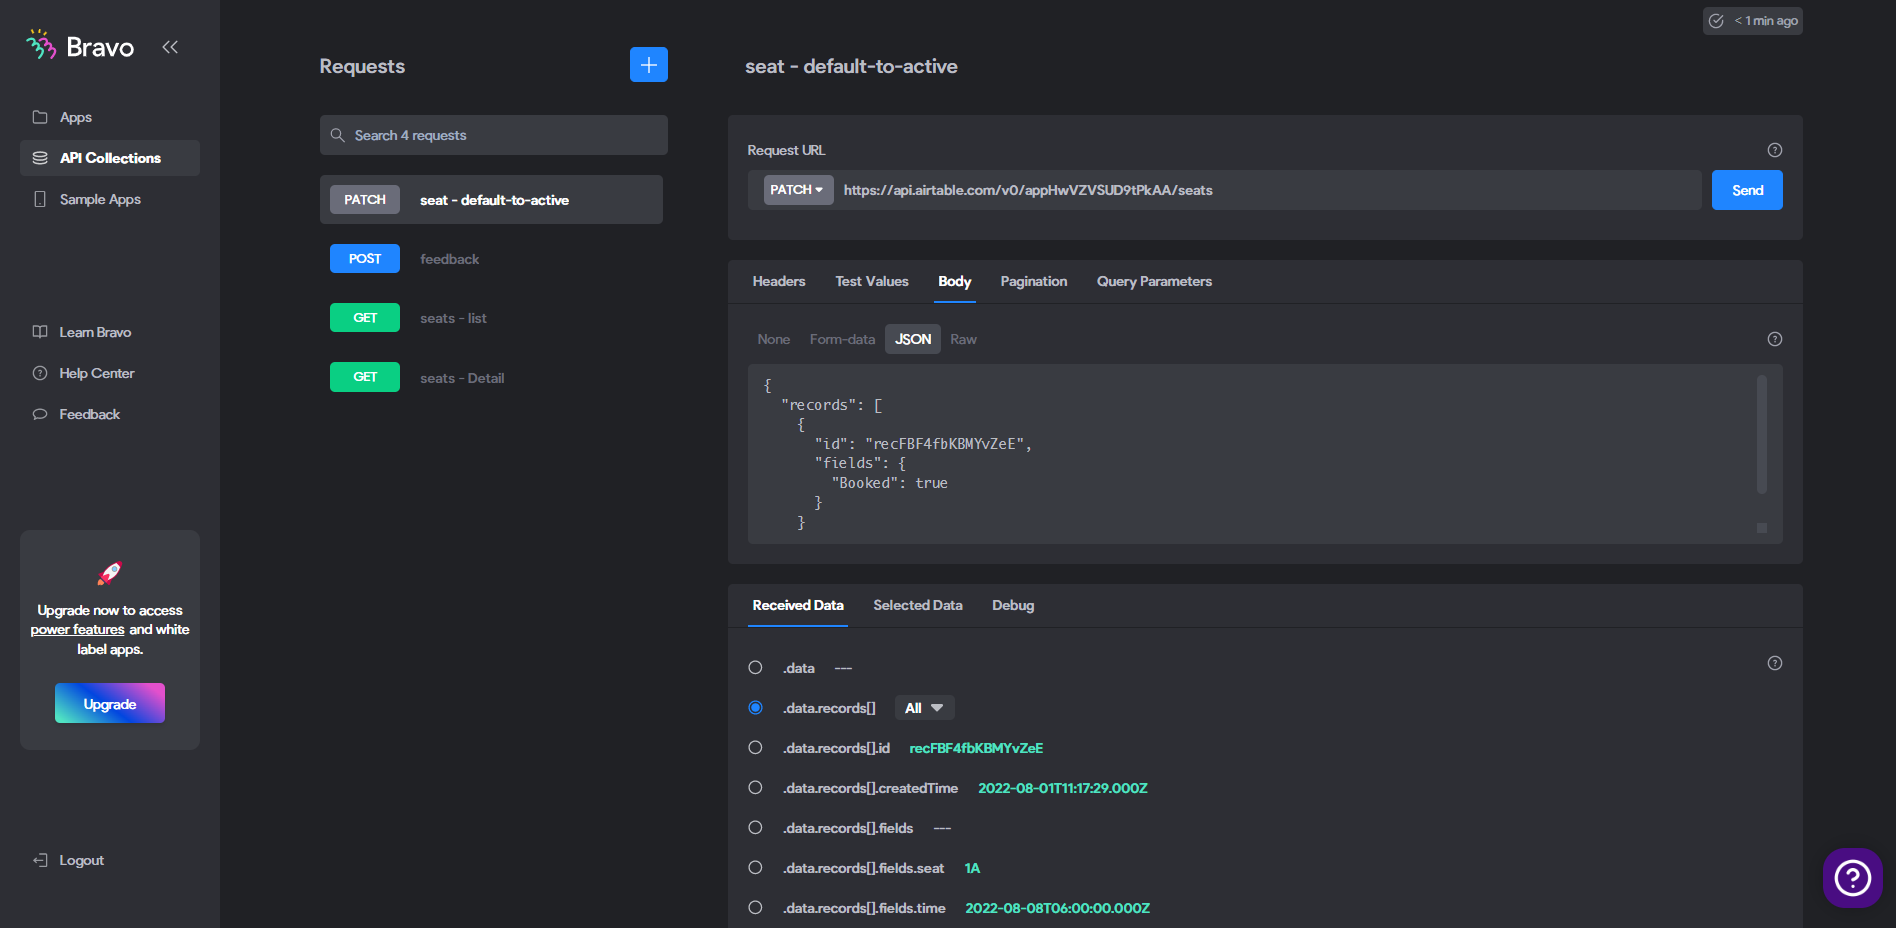The height and width of the screenshot is (928, 1896).
Task: Select the .data.records[].fields.seat radio button
Action: 755,867
